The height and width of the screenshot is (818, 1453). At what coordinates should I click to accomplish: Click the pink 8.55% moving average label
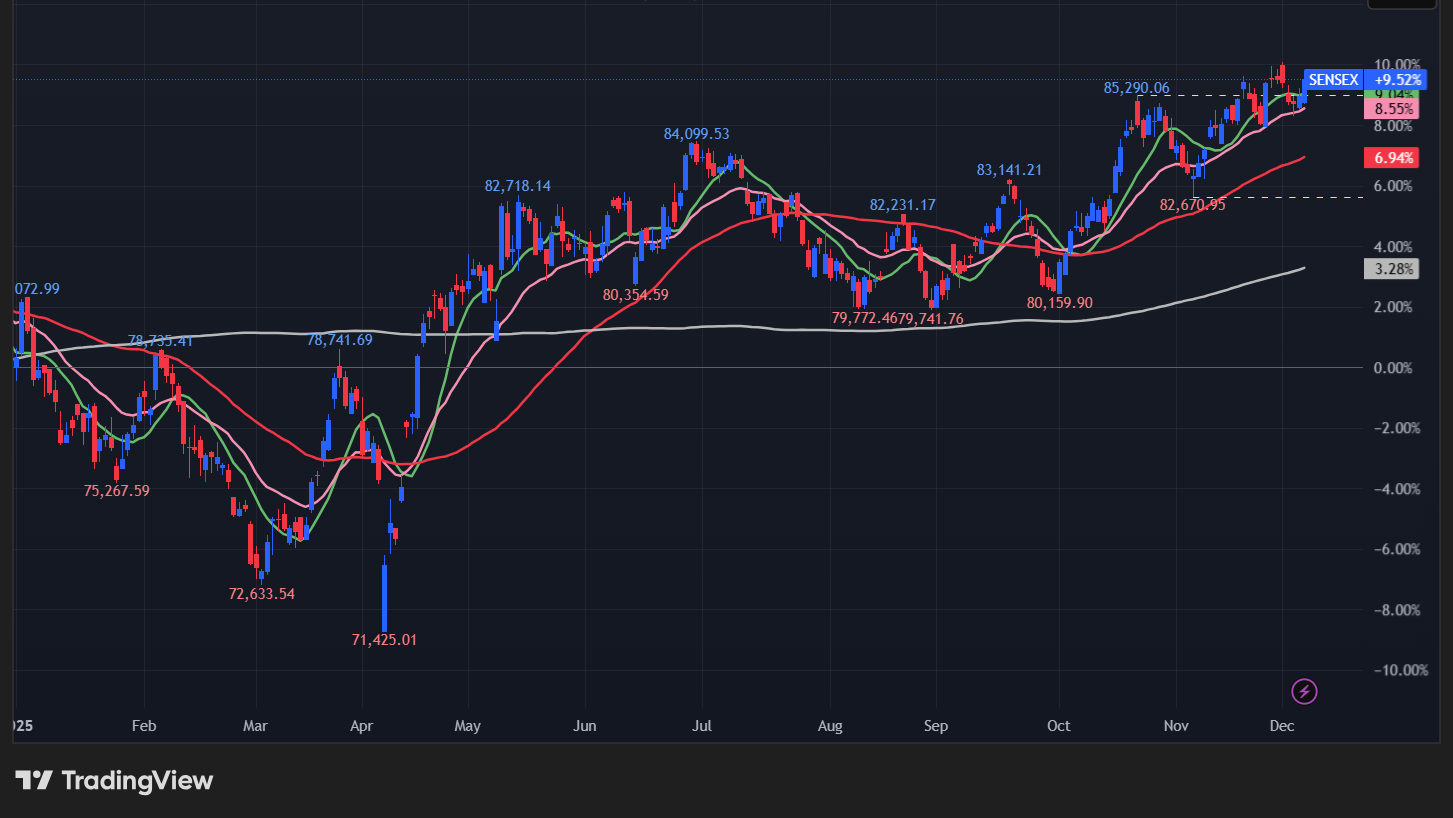point(1392,109)
